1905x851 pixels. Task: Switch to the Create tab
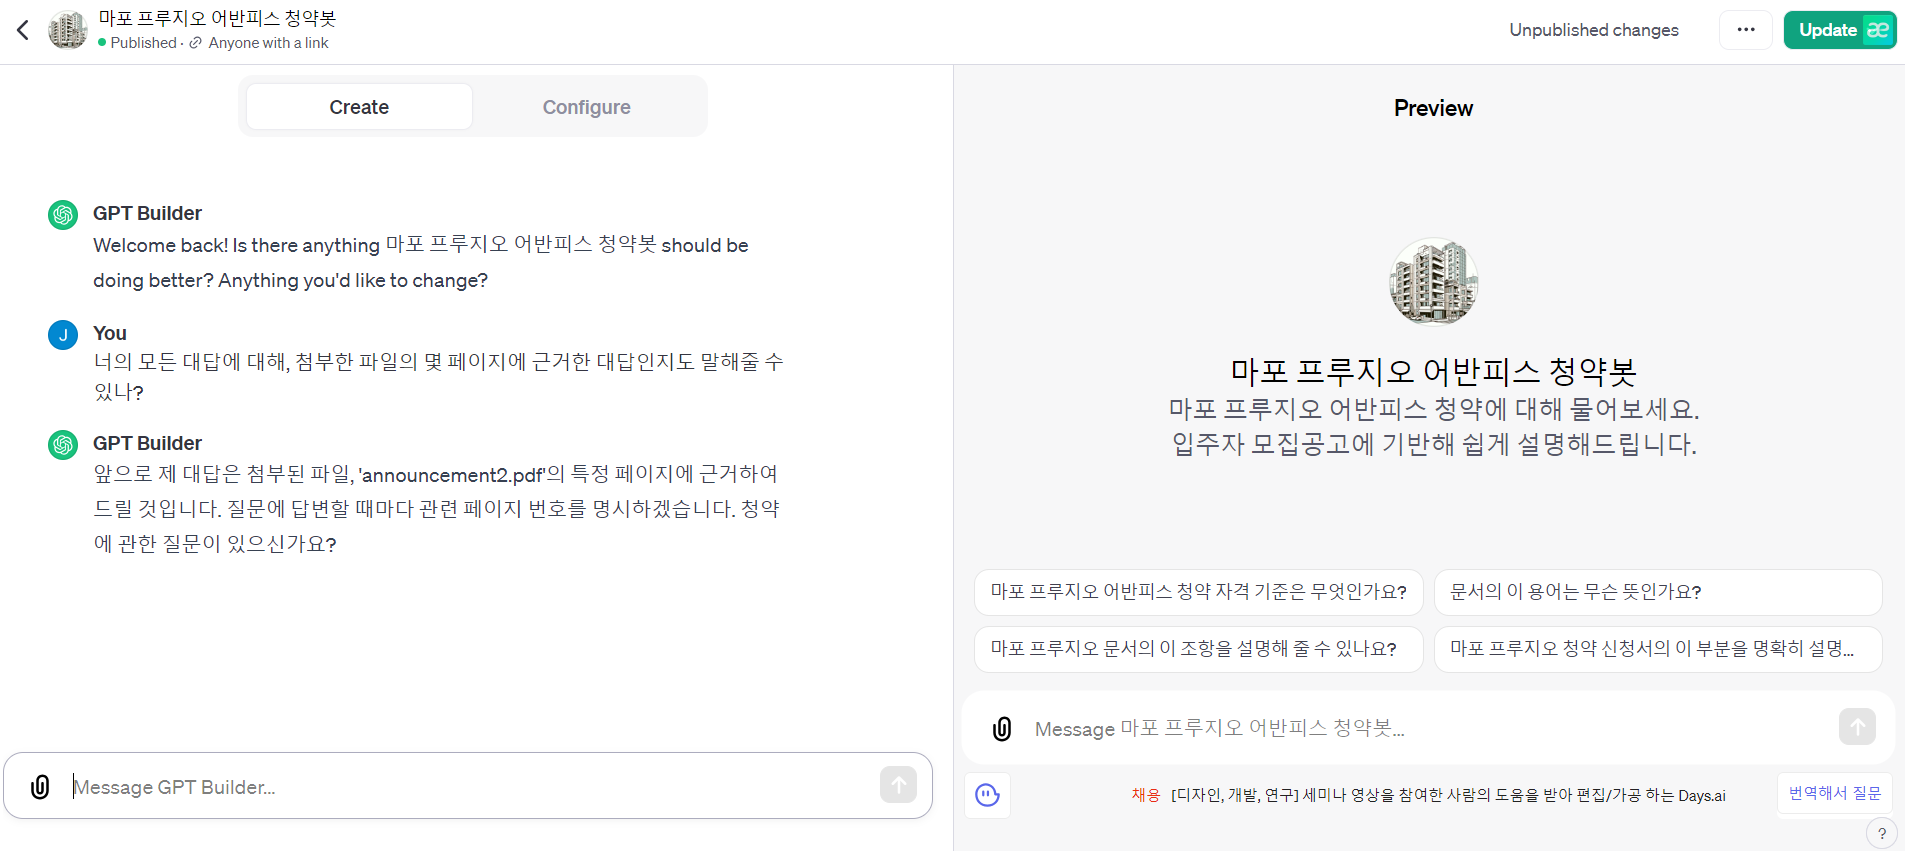[359, 107]
